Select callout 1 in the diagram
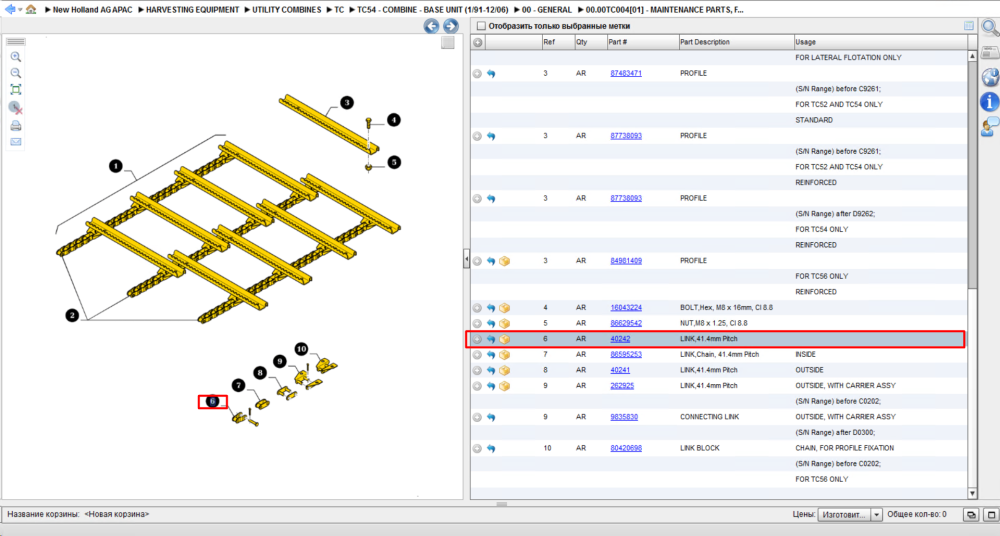 (115, 166)
